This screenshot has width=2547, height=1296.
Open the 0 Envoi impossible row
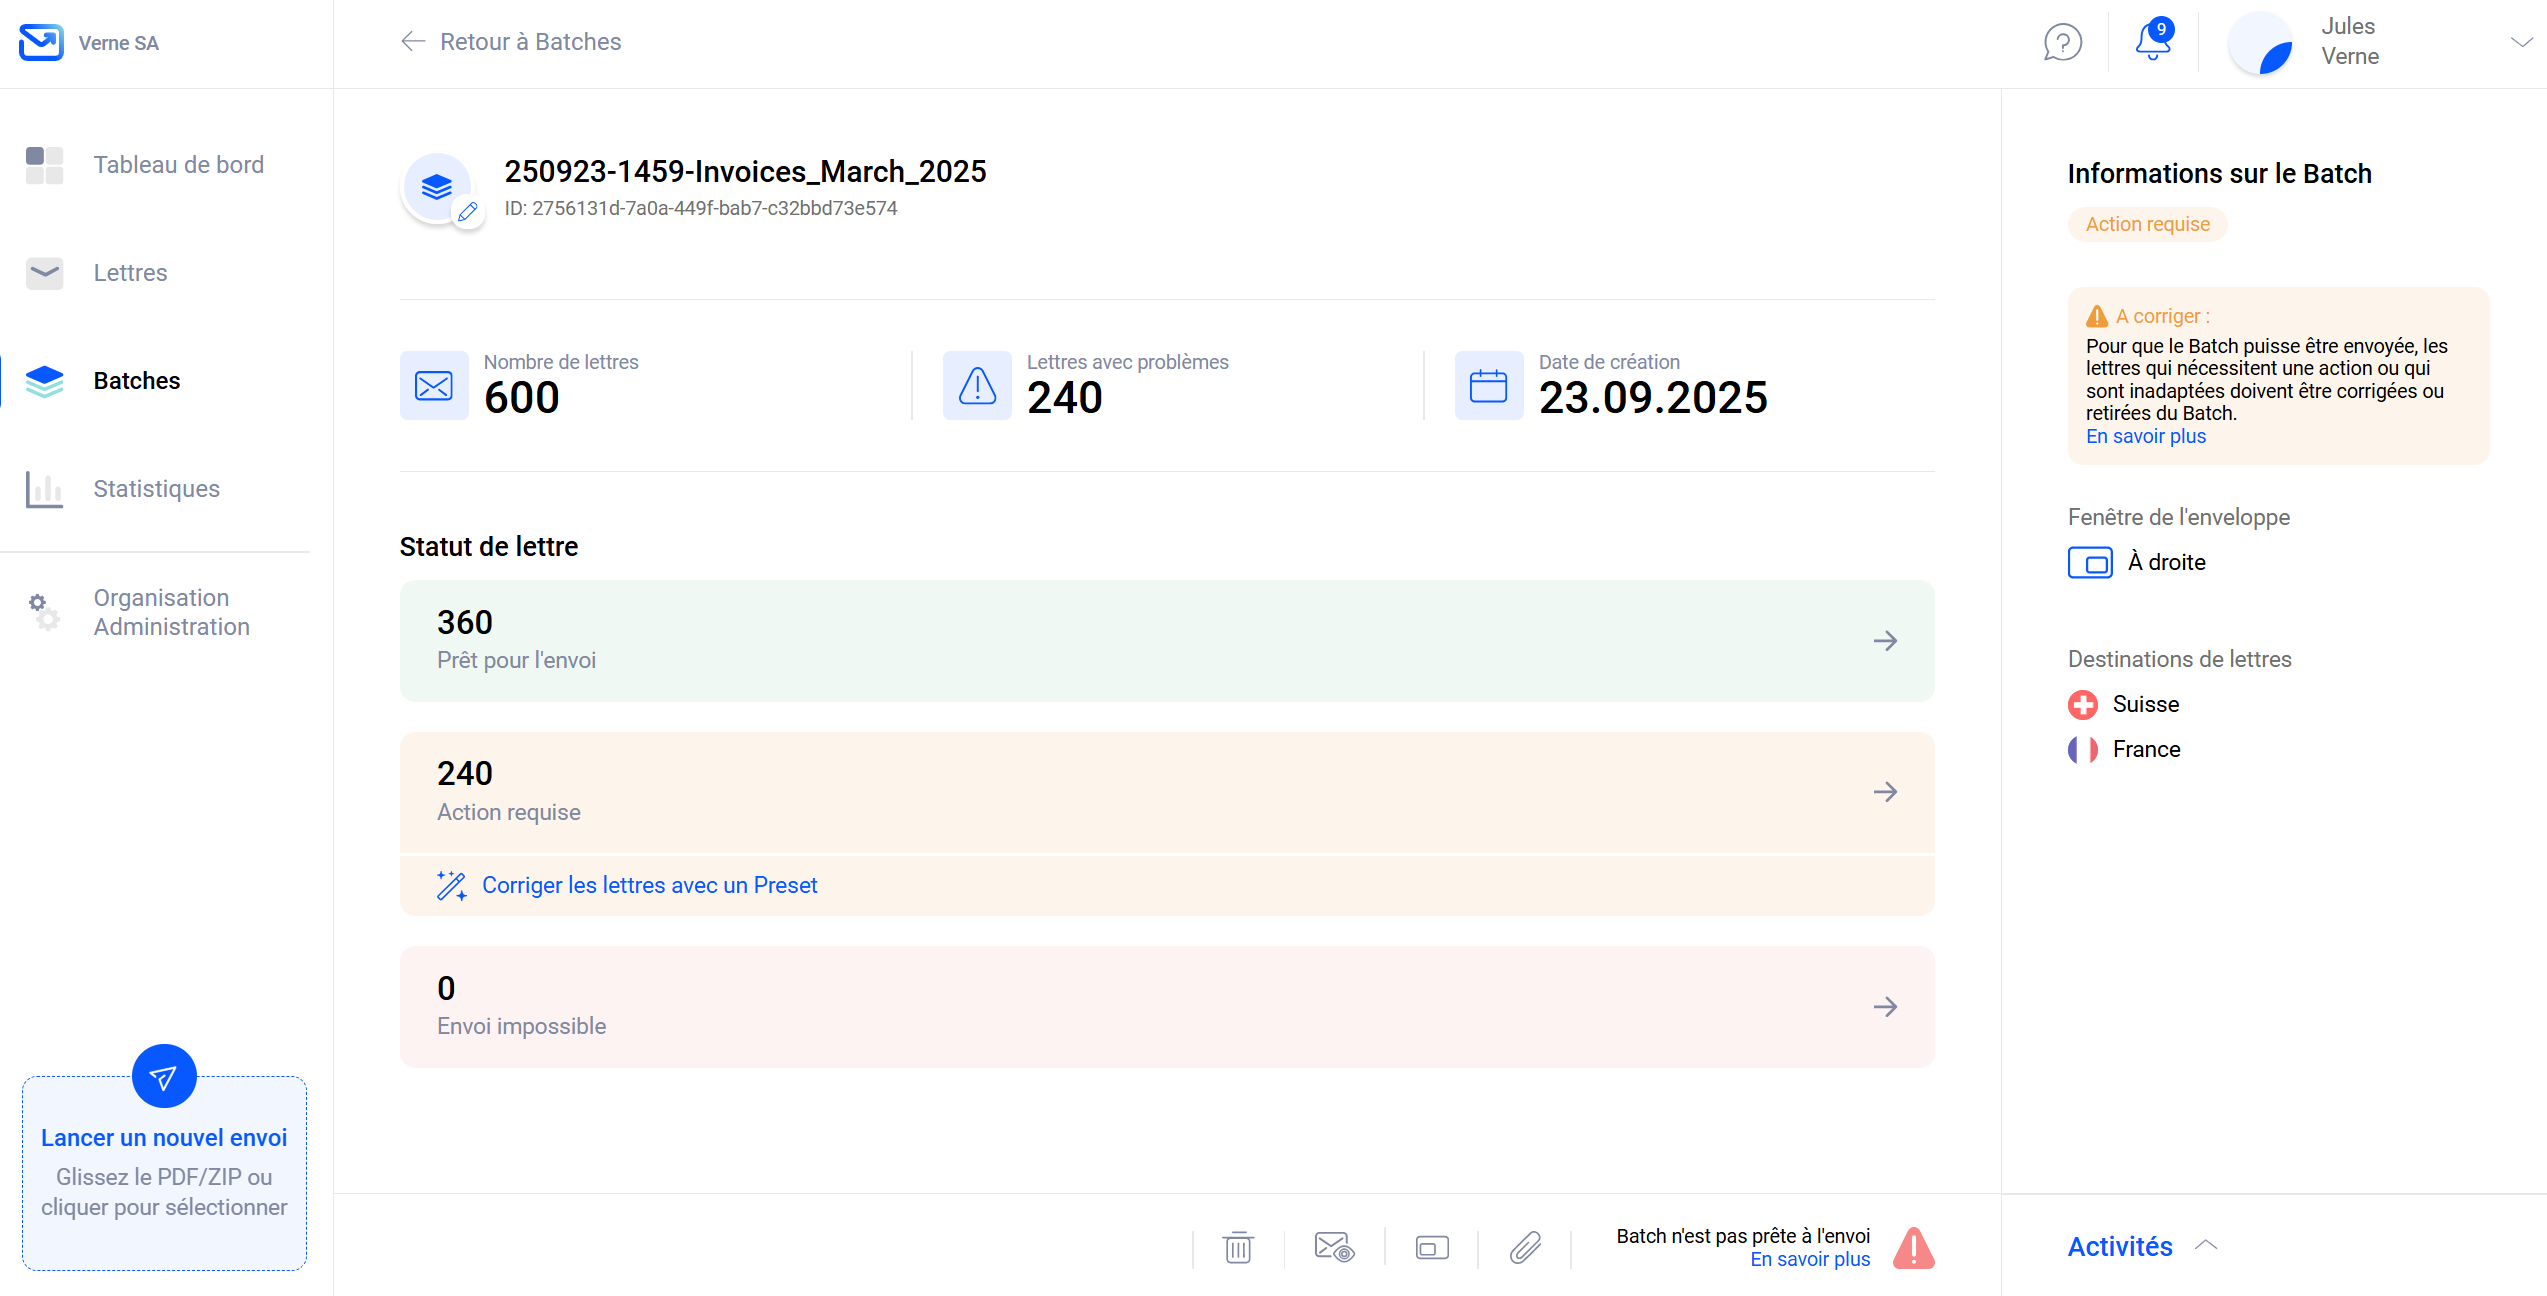(1166, 1006)
